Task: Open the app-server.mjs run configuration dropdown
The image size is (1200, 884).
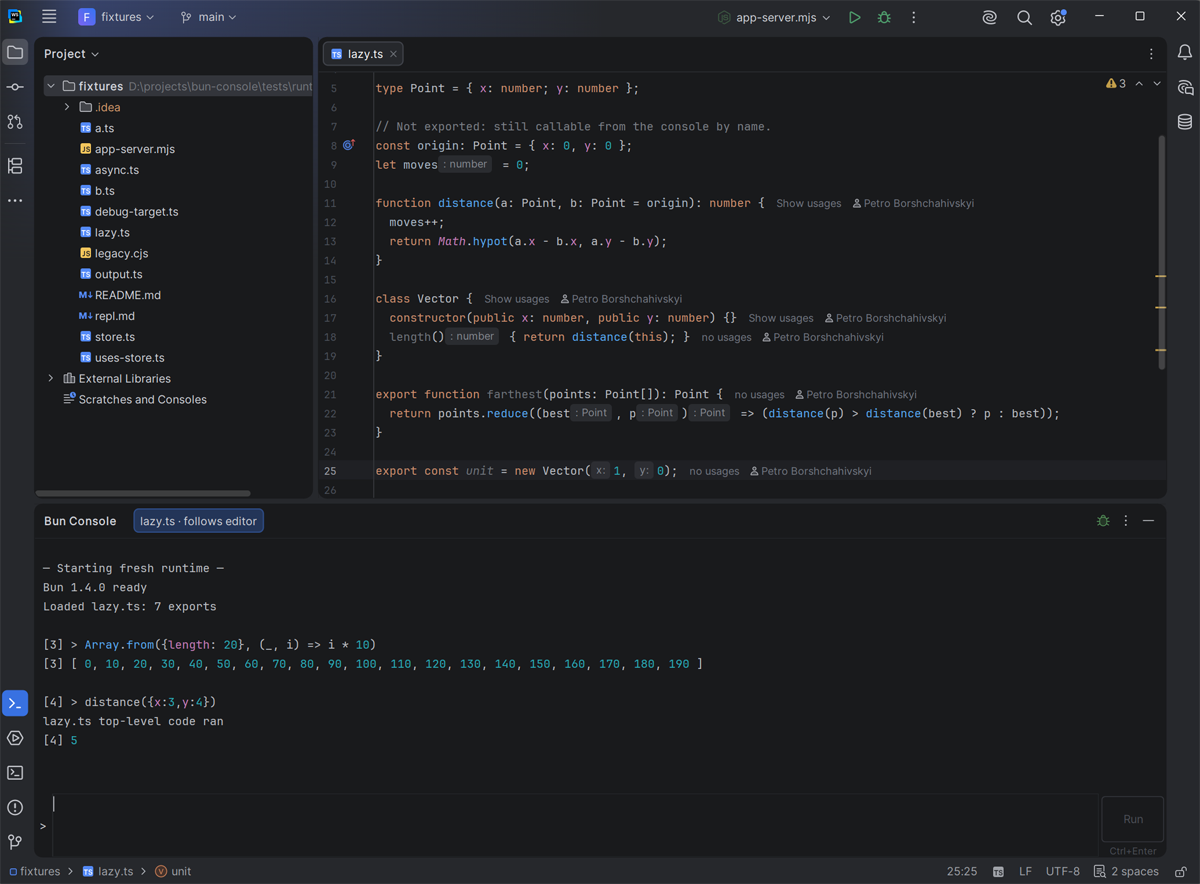Action: (775, 17)
